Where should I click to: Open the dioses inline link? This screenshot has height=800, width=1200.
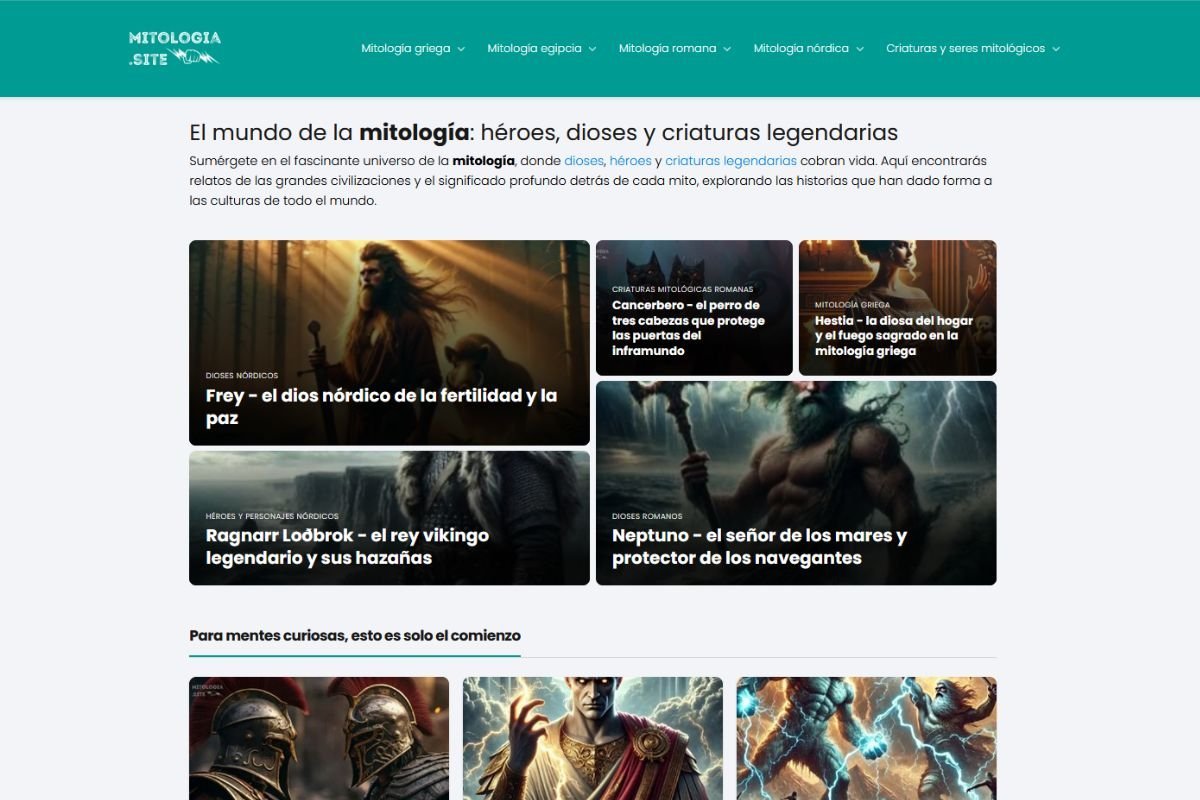[x=583, y=160]
